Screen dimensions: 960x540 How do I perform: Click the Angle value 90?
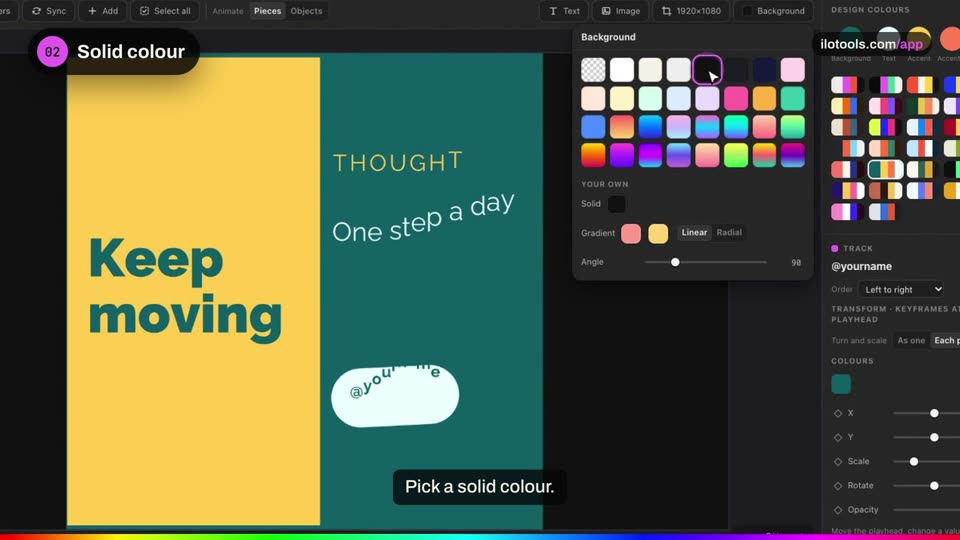click(x=796, y=263)
